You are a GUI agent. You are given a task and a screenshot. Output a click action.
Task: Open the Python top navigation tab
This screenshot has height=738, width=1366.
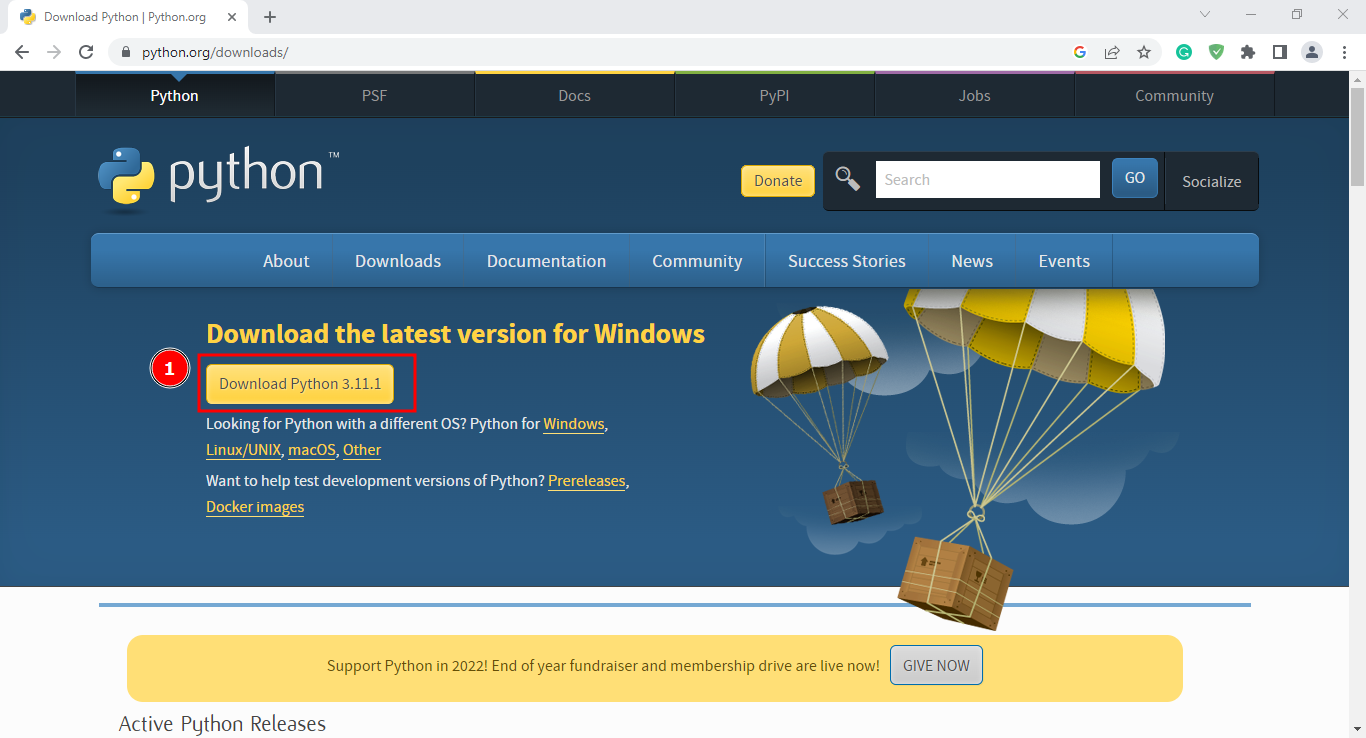click(x=175, y=96)
